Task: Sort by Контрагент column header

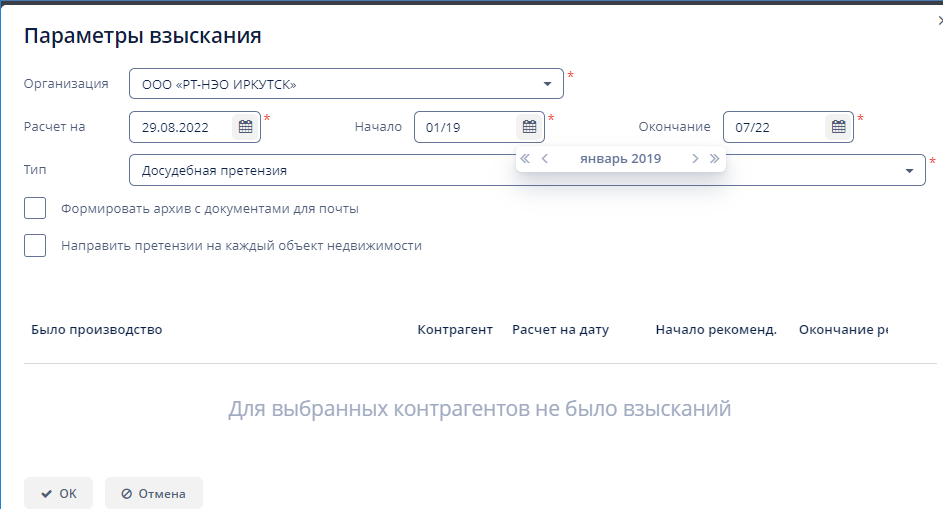Action: click(454, 330)
